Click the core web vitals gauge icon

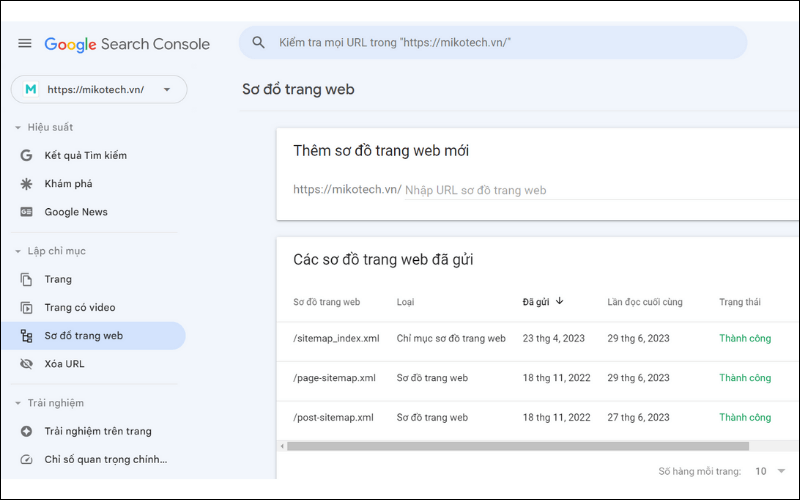(26, 460)
